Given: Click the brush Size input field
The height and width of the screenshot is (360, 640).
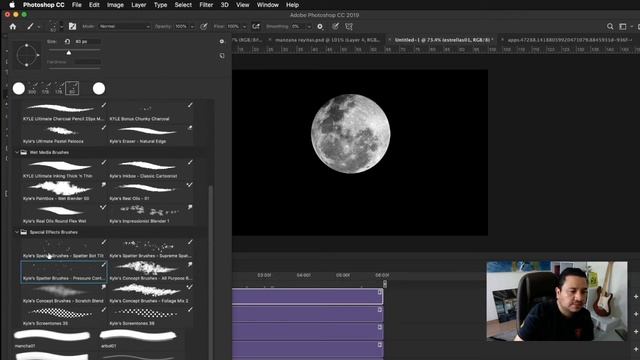Looking at the screenshot, I should 87,42.
